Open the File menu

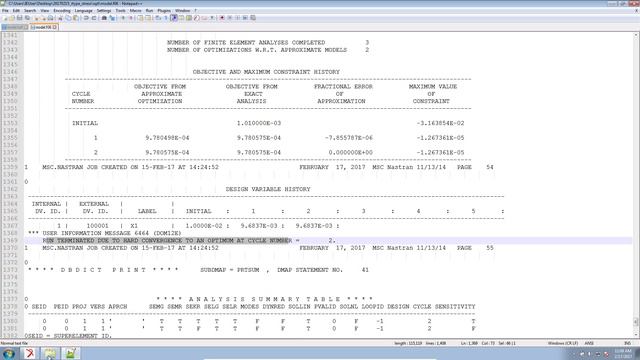(x=5, y=11)
